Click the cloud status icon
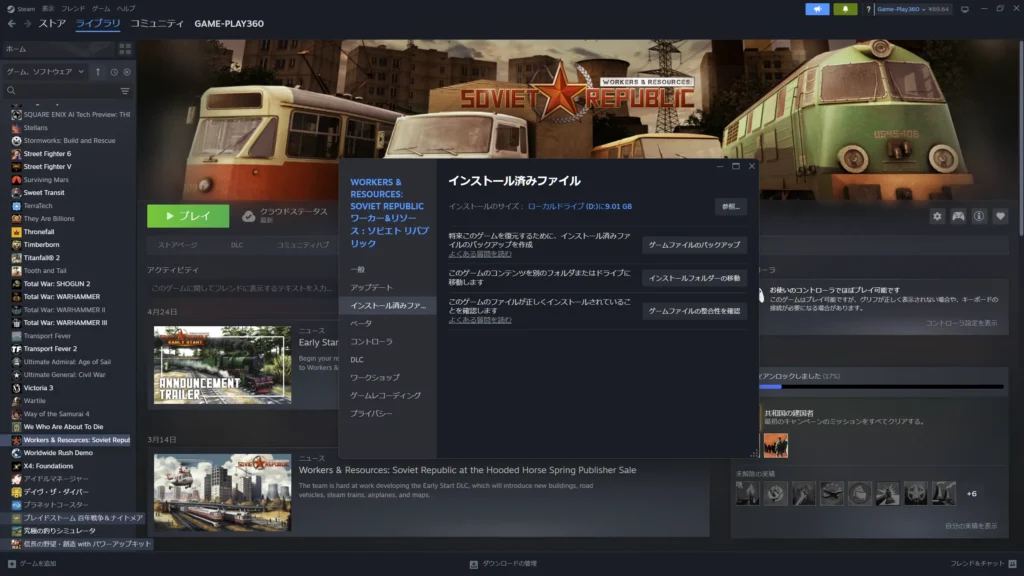Screen dimensions: 1024x576 coord(248,216)
